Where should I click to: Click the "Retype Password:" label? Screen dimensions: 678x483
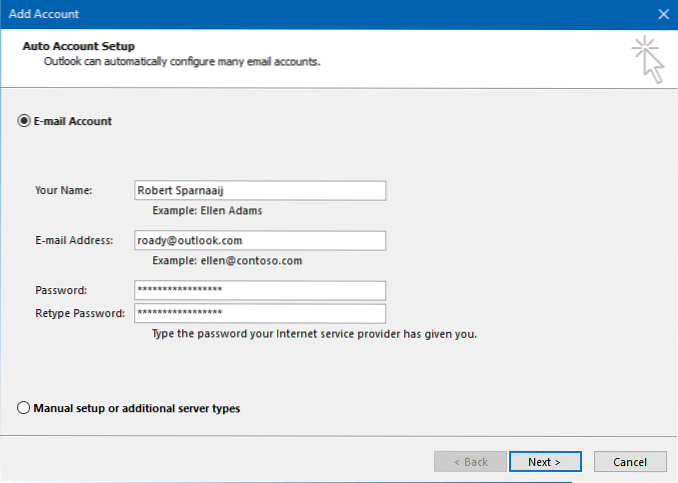[79, 313]
